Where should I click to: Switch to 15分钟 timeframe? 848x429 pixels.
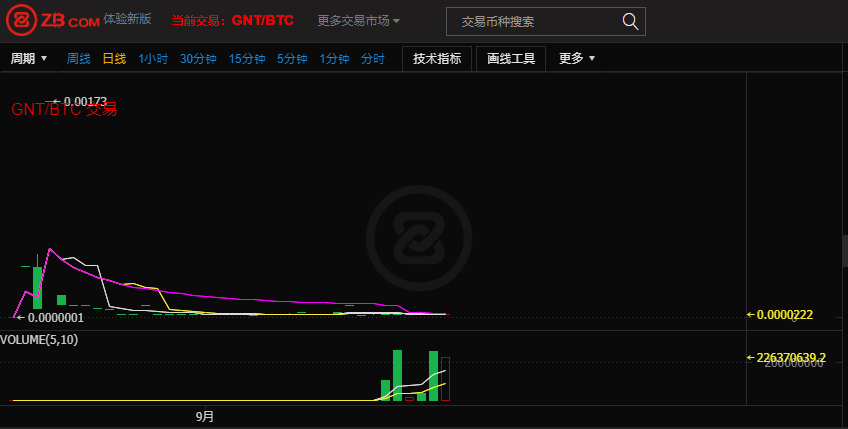(247, 59)
